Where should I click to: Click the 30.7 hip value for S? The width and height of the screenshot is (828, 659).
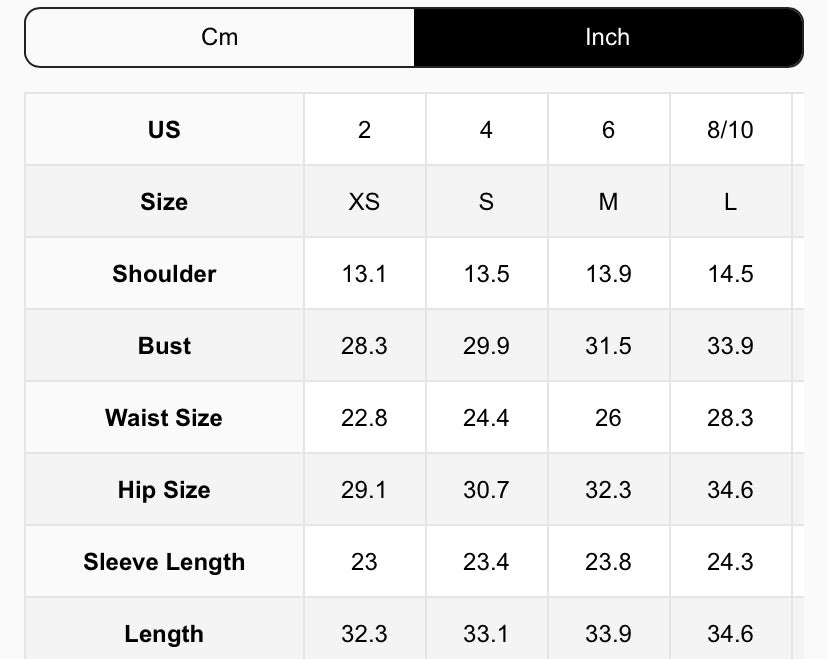coord(486,490)
